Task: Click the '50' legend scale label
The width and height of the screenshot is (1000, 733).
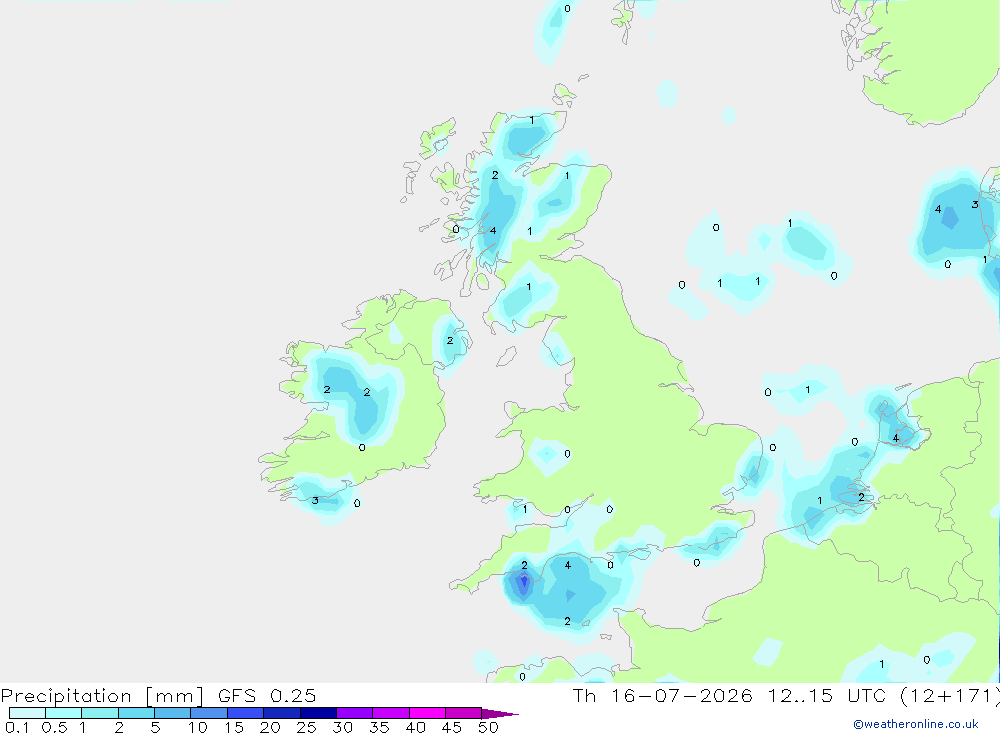Action: pyautogui.click(x=488, y=727)
